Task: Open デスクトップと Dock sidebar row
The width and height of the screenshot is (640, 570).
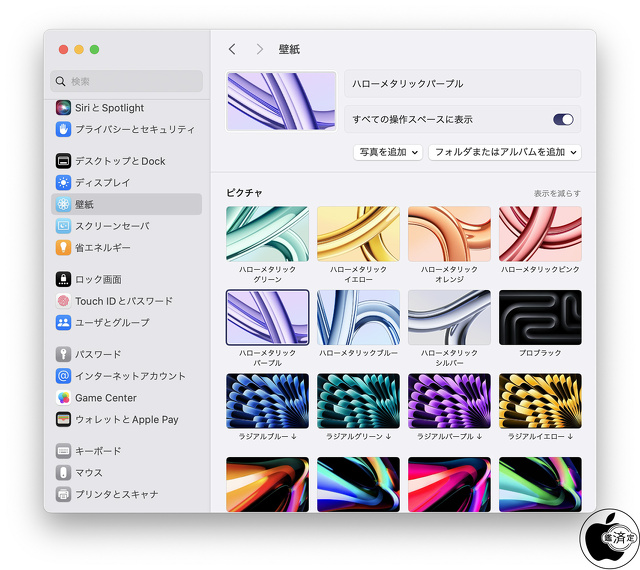Action: [127, 161]
